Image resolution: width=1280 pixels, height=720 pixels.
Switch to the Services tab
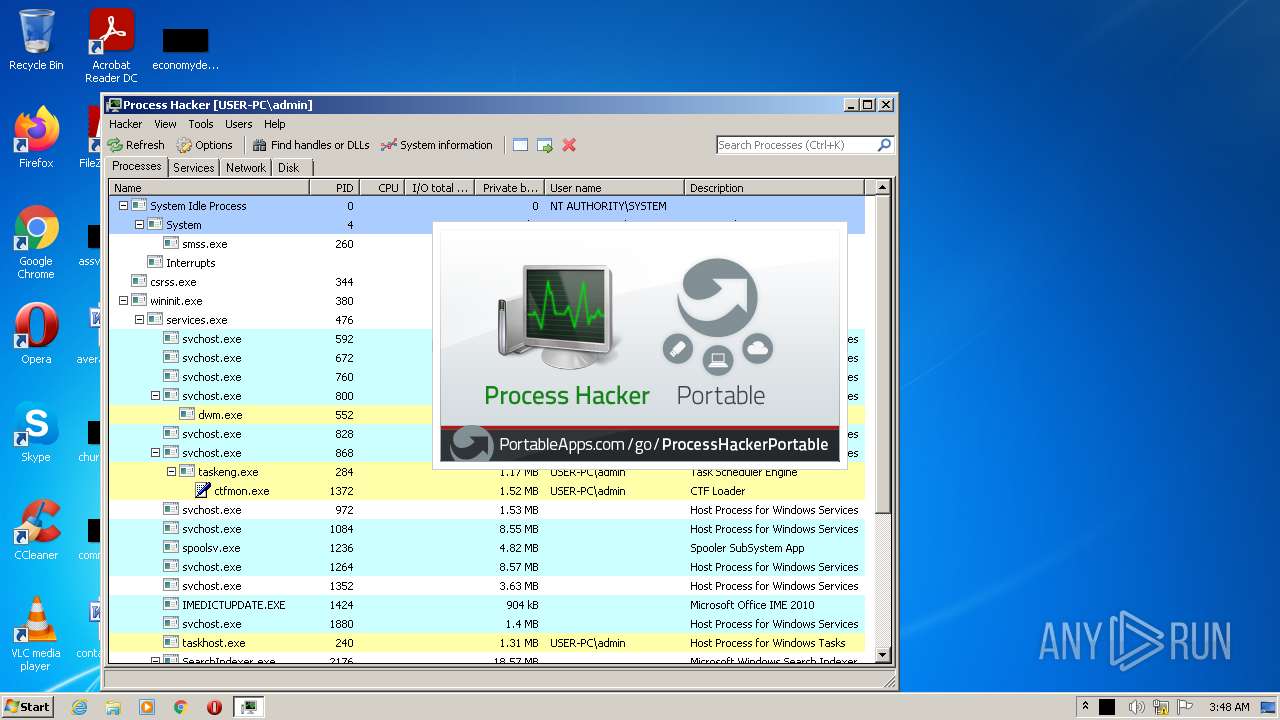click(x=194, y=168)
